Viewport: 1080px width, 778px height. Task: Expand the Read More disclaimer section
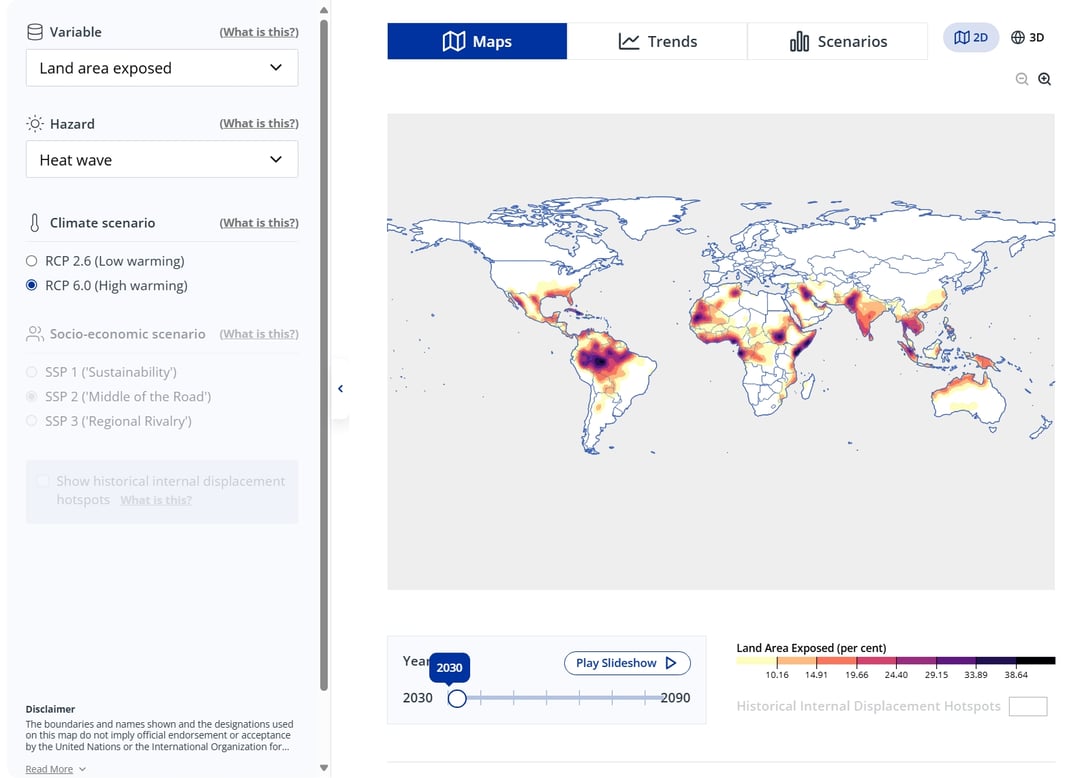coord(48,769)
